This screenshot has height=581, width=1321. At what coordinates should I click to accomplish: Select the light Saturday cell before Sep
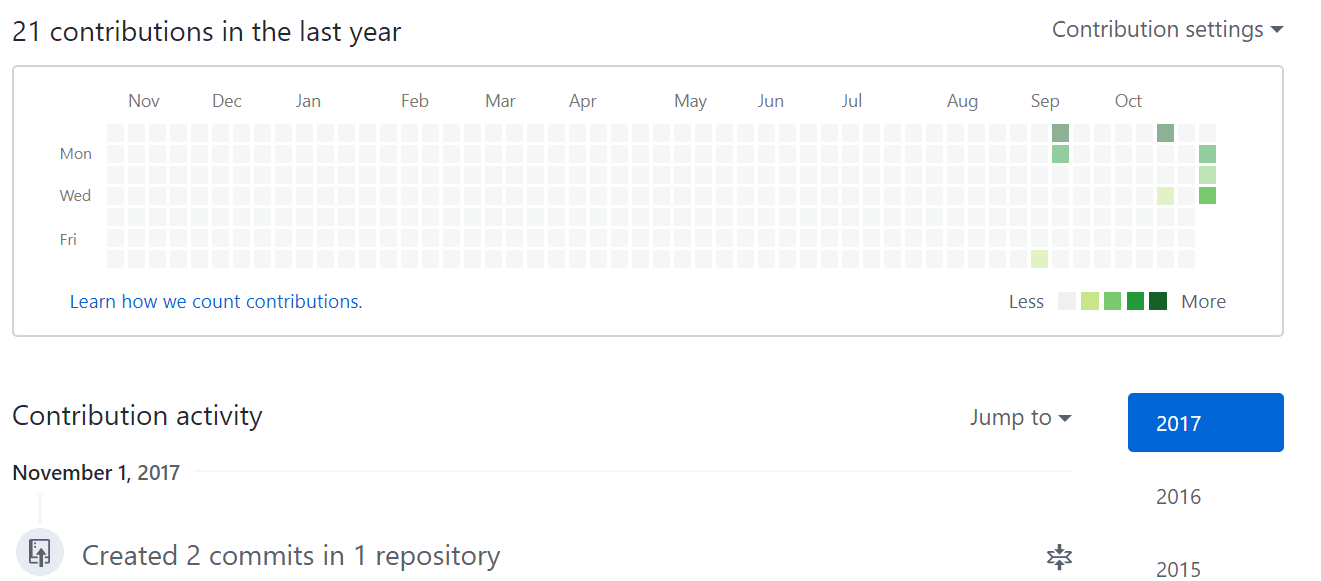coord(1040,259)
